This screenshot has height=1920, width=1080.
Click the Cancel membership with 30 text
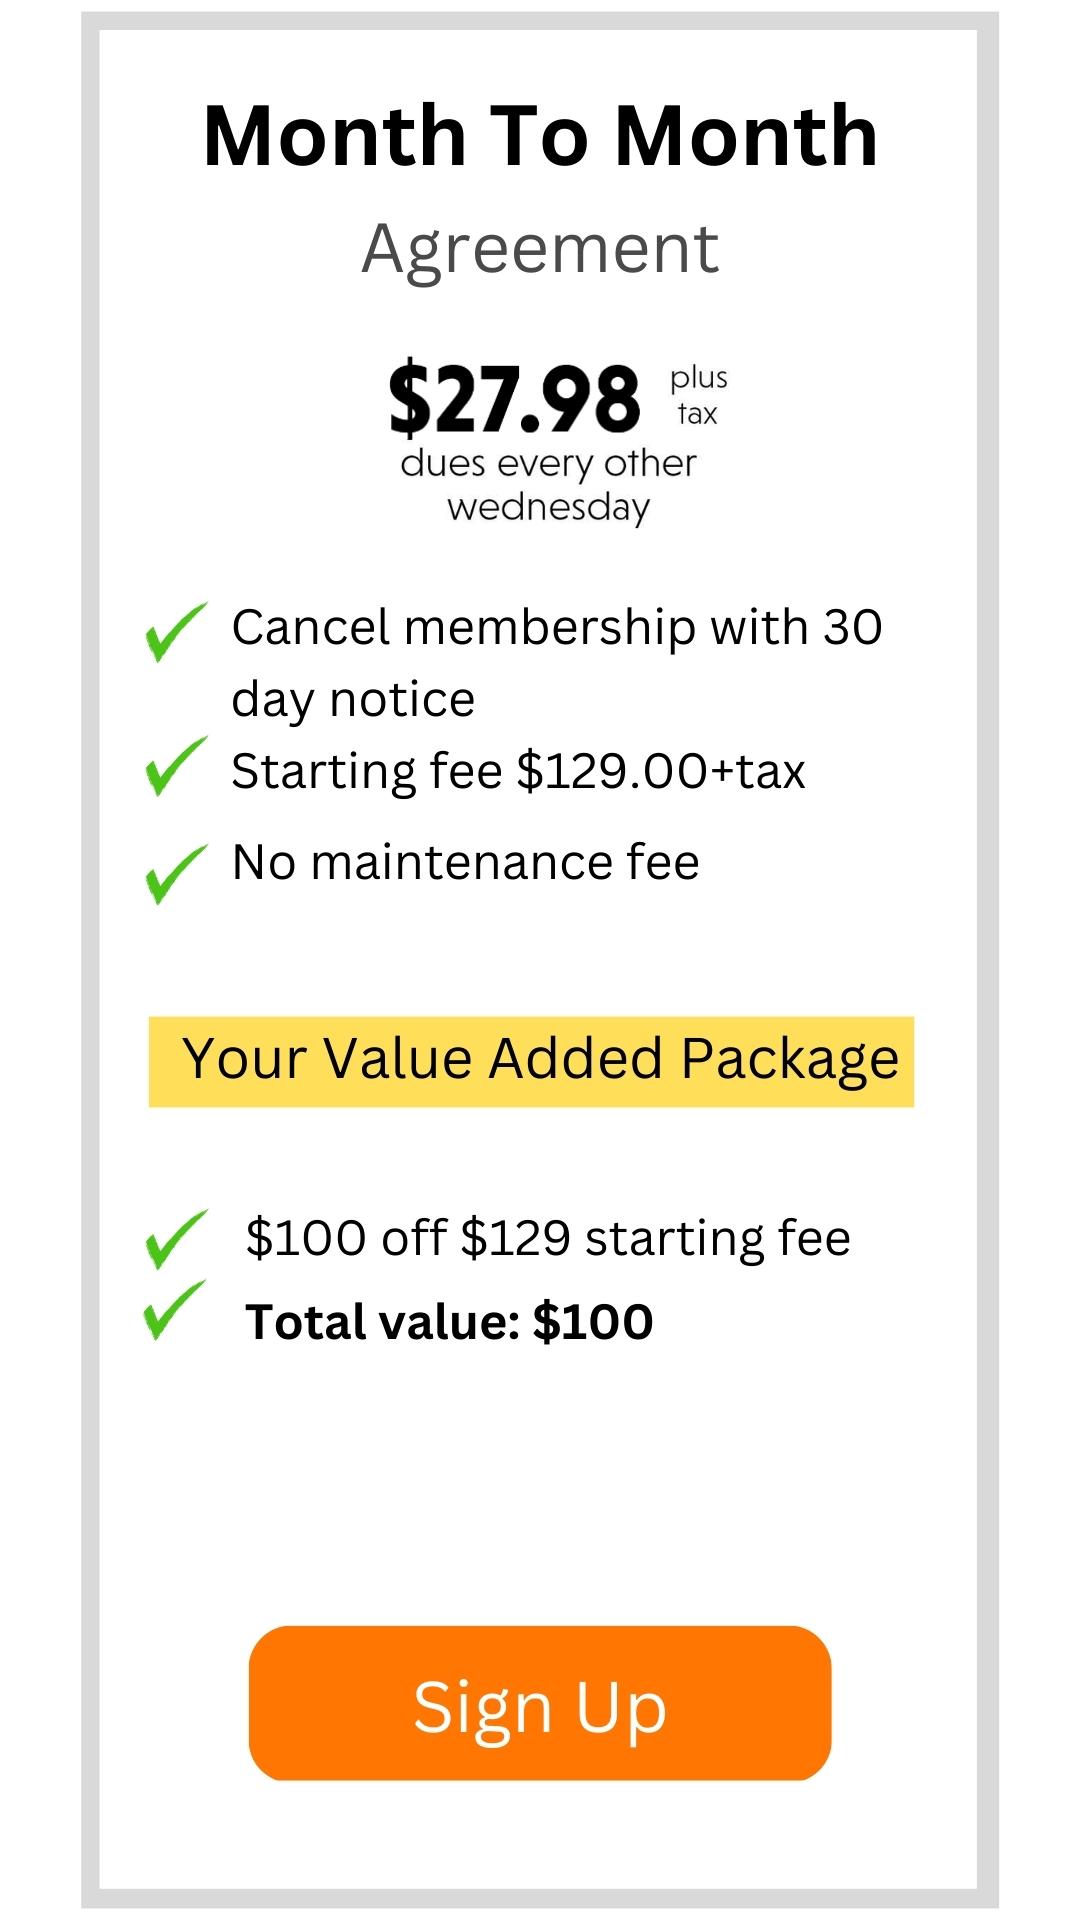(557, 628)
